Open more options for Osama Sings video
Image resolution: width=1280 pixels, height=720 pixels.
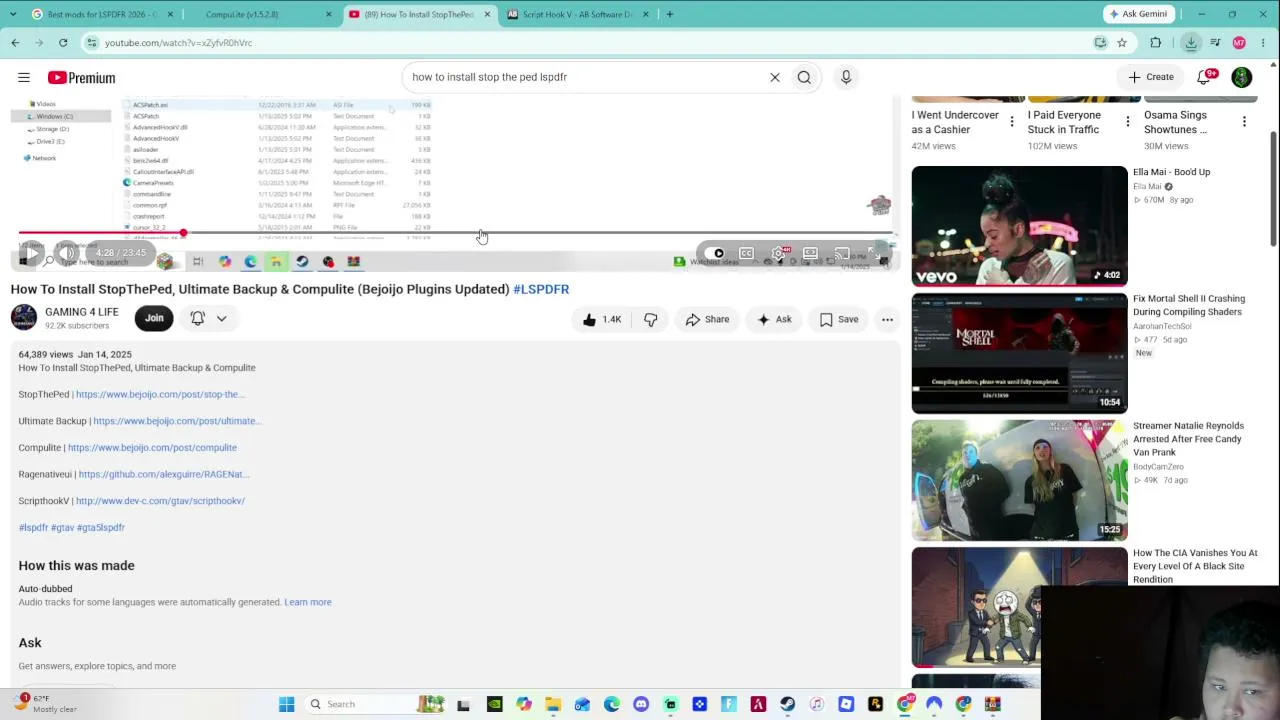1244,122
